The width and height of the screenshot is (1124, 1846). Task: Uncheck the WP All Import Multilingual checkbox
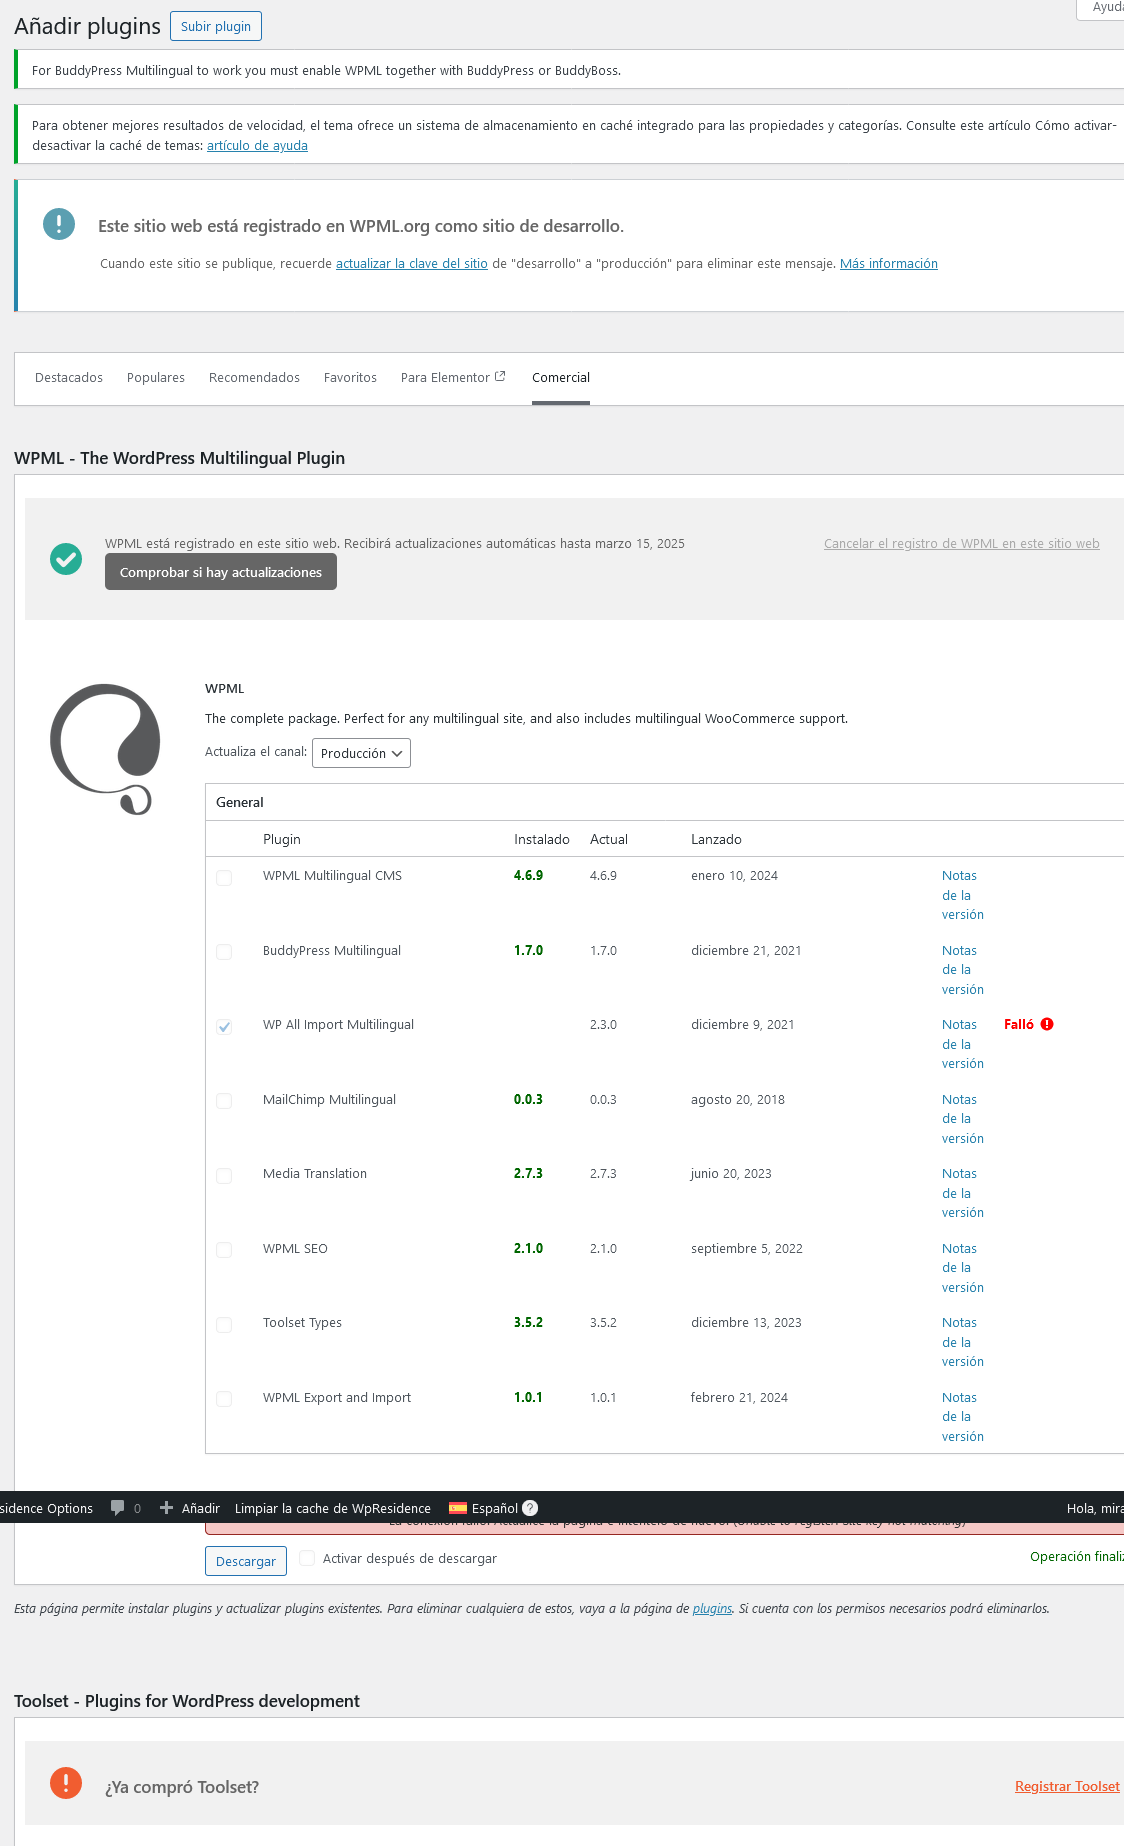coord(224,1027)
